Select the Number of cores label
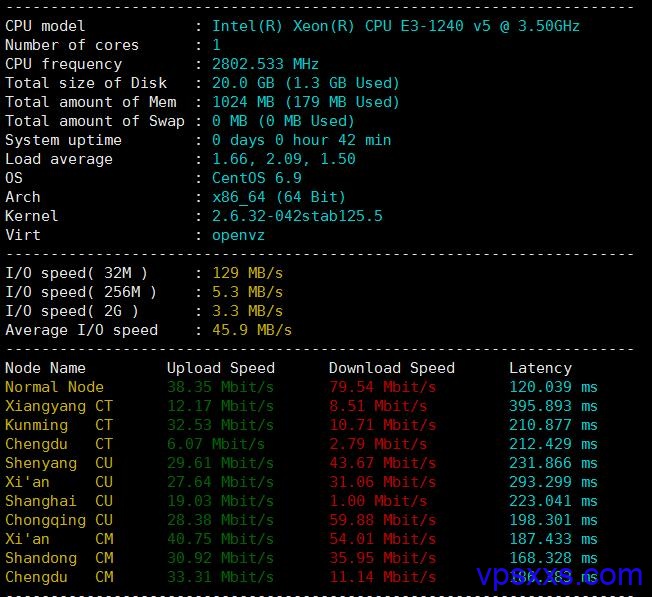This screenshot has width=652, height=597. [72, 45]
